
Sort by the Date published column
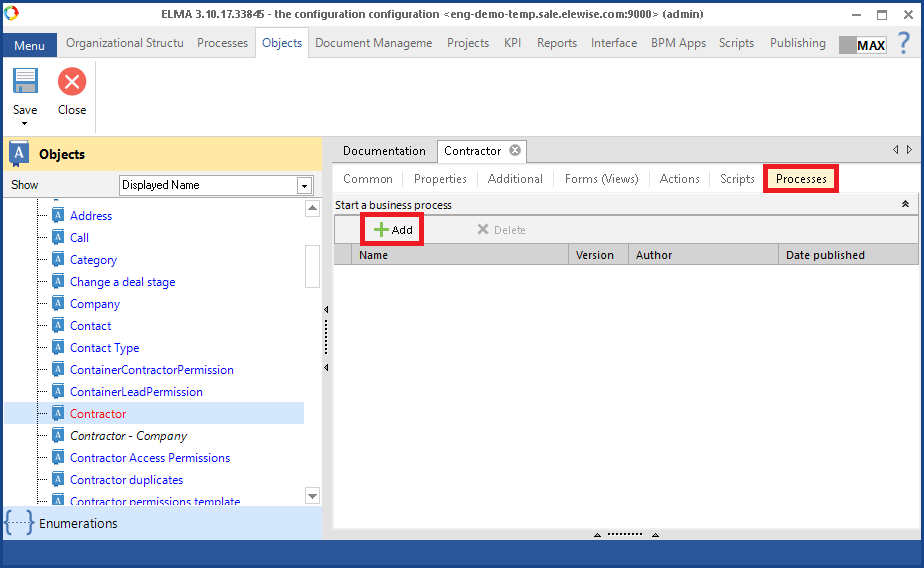click(x=825, y=255)
